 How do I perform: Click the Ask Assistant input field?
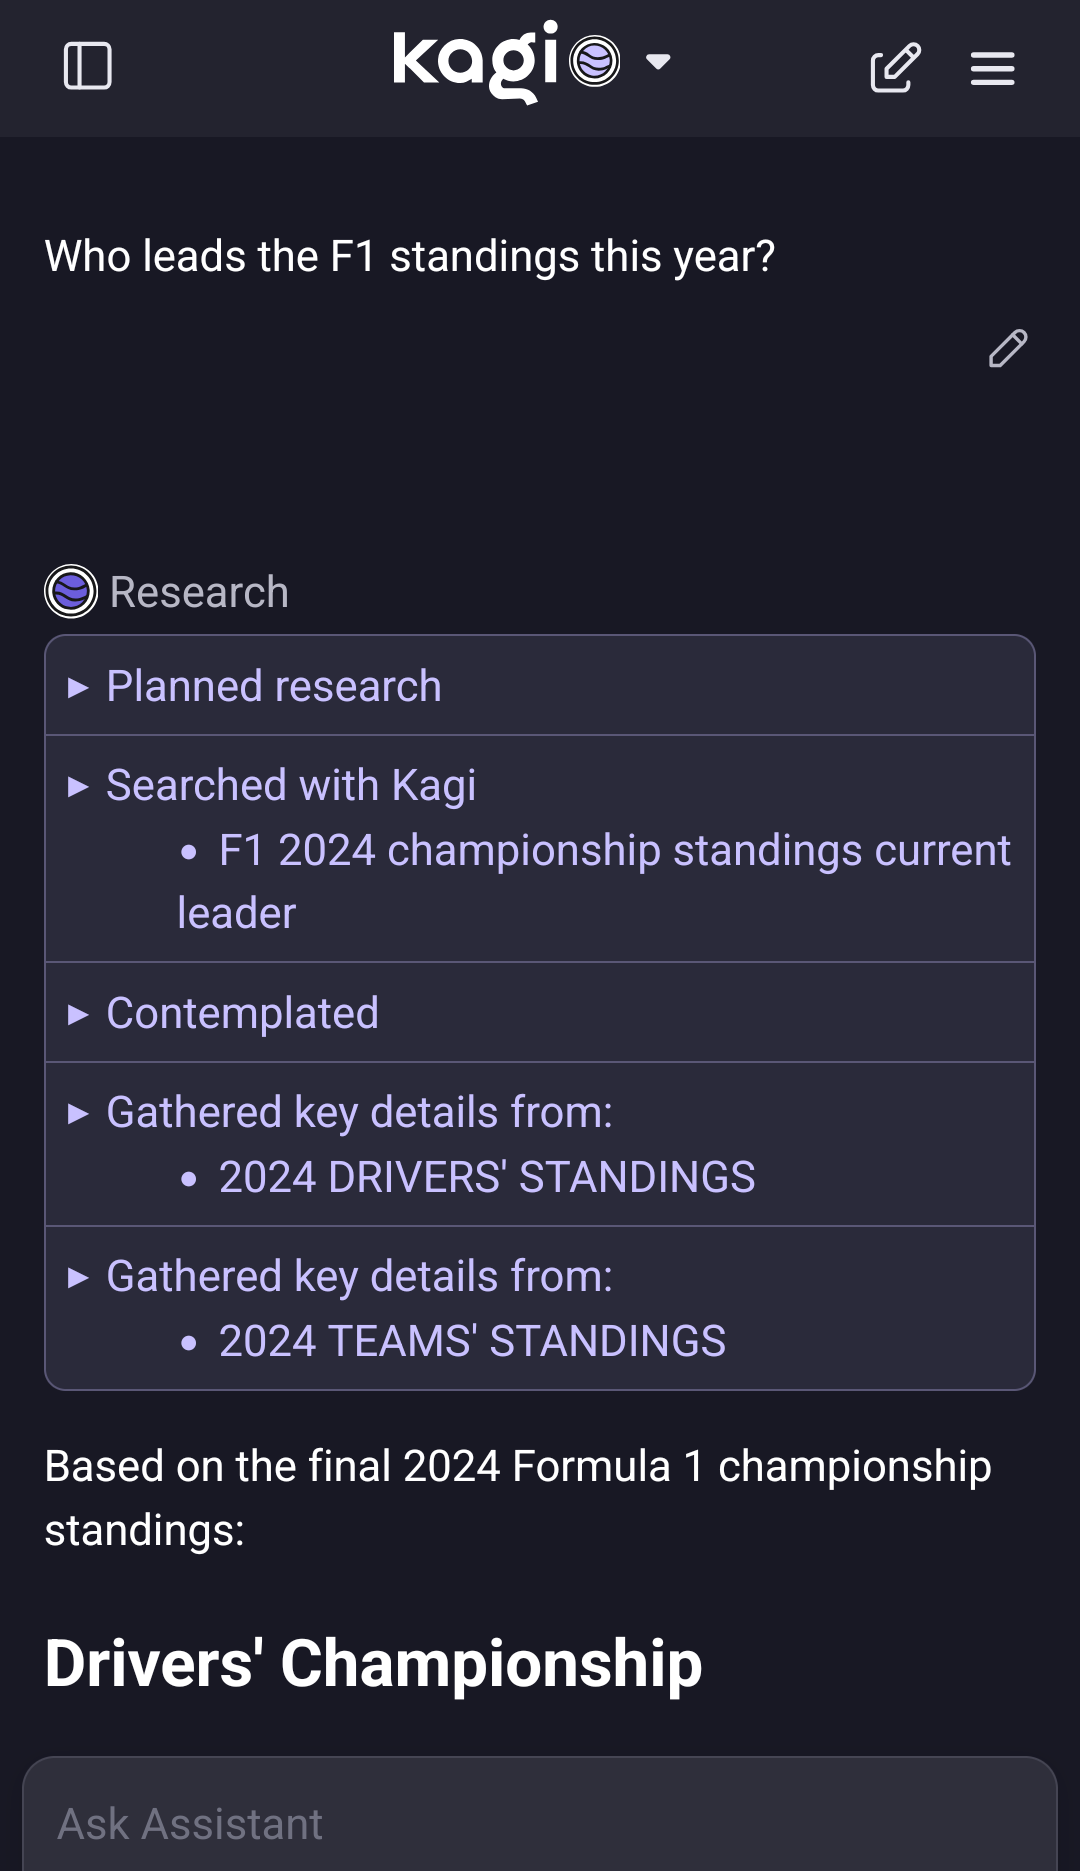540,1823
